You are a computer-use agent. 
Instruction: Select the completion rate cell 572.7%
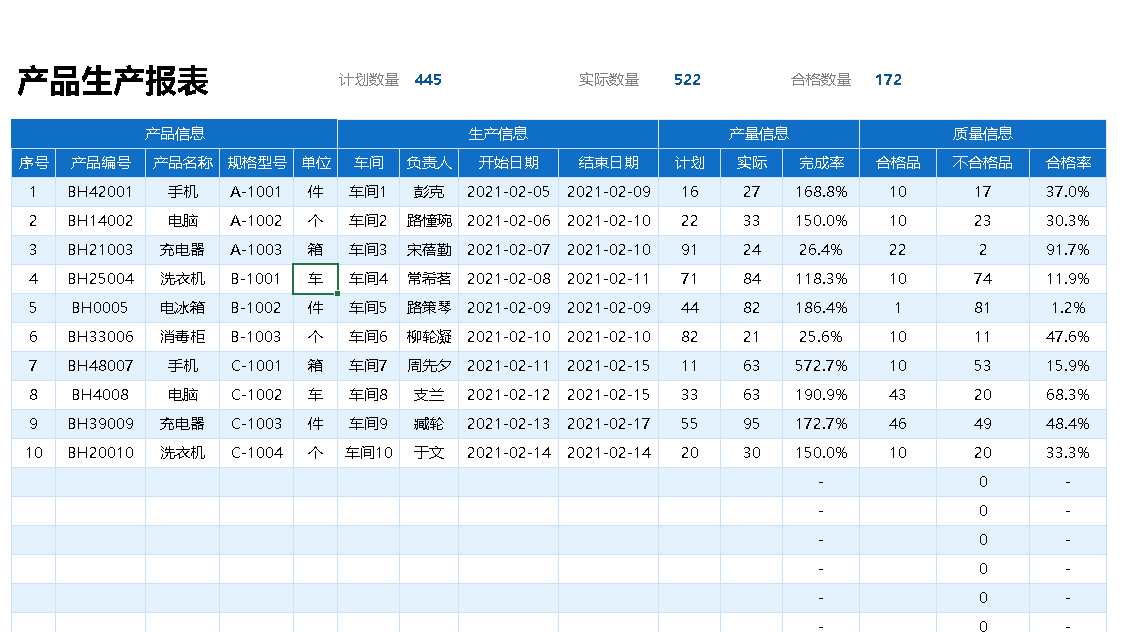coord(821,366)
